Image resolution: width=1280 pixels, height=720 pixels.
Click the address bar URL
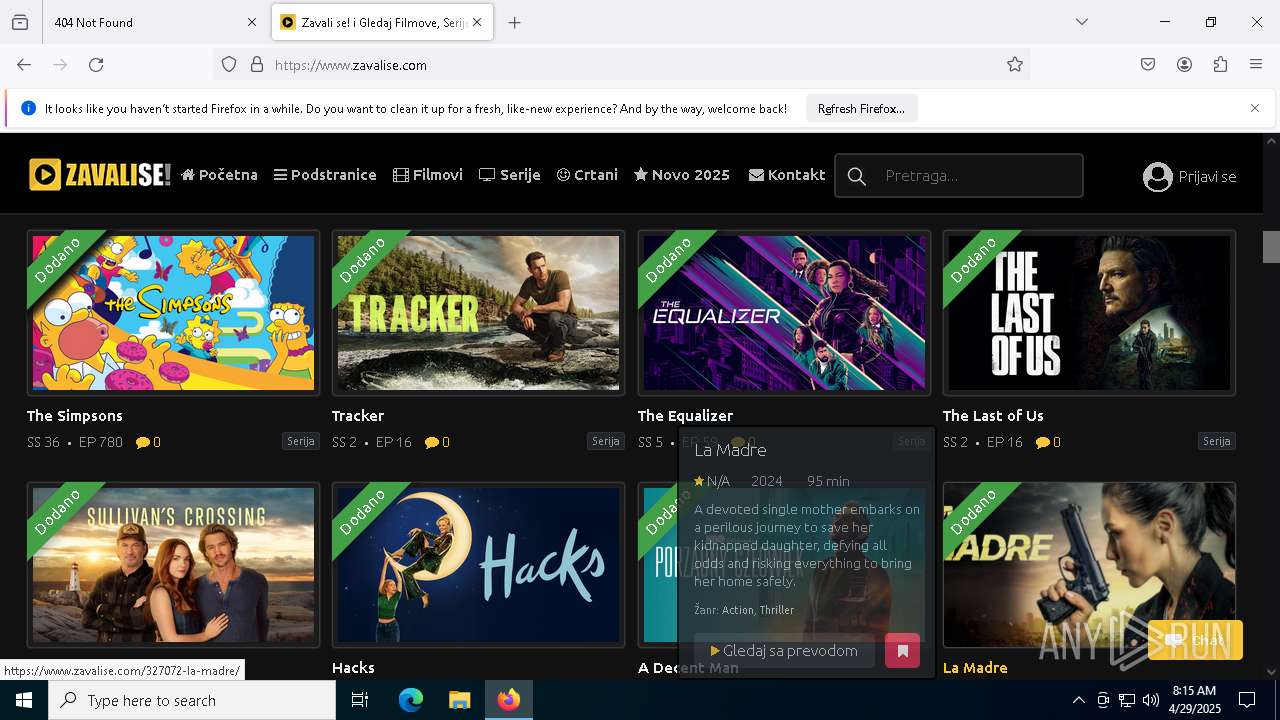[x=351, y=65]
